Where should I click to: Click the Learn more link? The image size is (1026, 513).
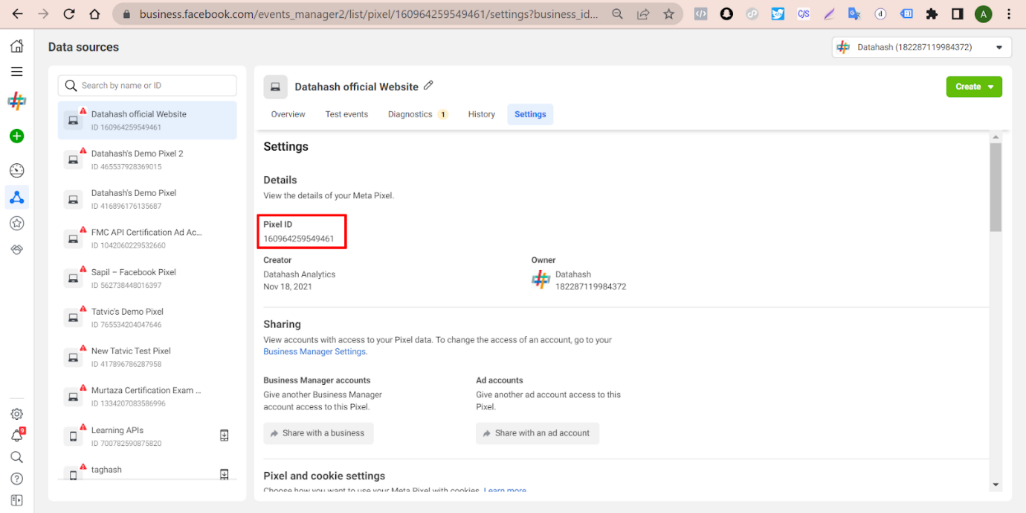(505, 490)
